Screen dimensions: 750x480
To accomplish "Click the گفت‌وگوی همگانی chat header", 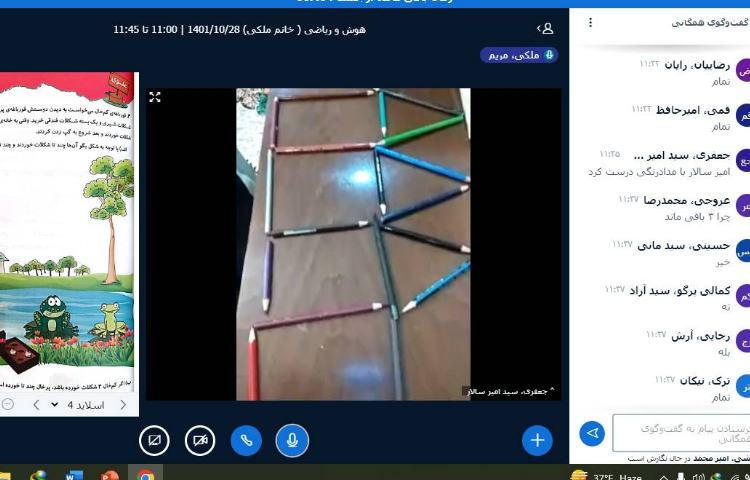I will (709, 22).
